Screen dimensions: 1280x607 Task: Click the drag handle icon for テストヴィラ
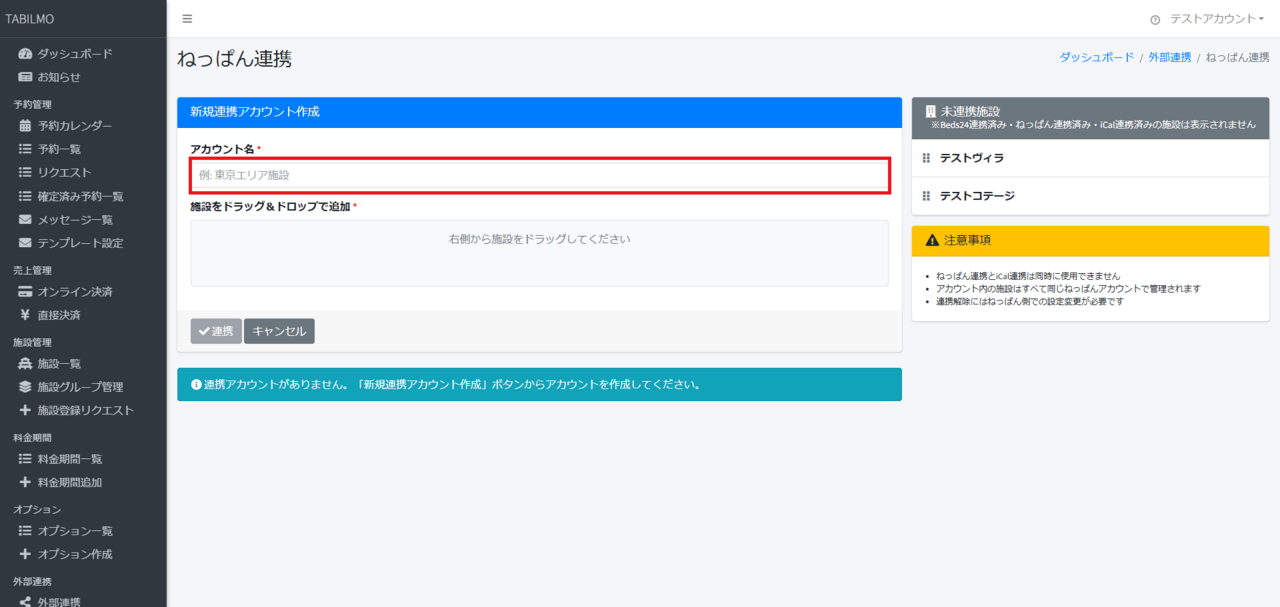(926, 158)
